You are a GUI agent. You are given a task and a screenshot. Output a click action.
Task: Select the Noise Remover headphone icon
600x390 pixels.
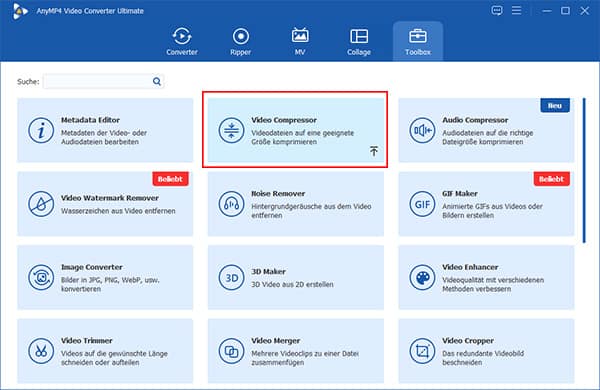click(x=231, y=204)
